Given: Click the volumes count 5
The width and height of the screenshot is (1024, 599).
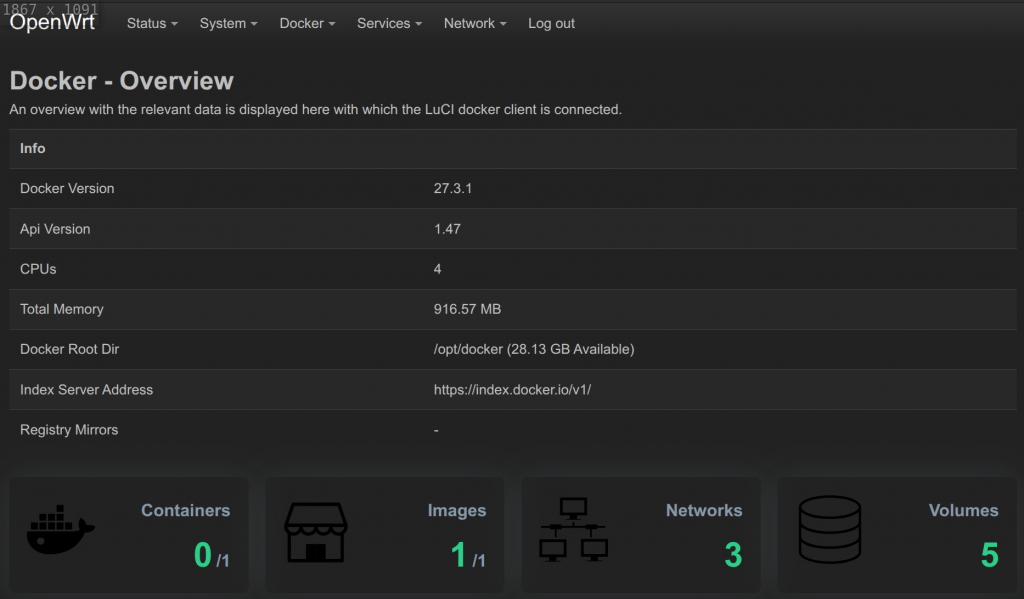Looking at the screenshot, I should [x=989, y=555].
